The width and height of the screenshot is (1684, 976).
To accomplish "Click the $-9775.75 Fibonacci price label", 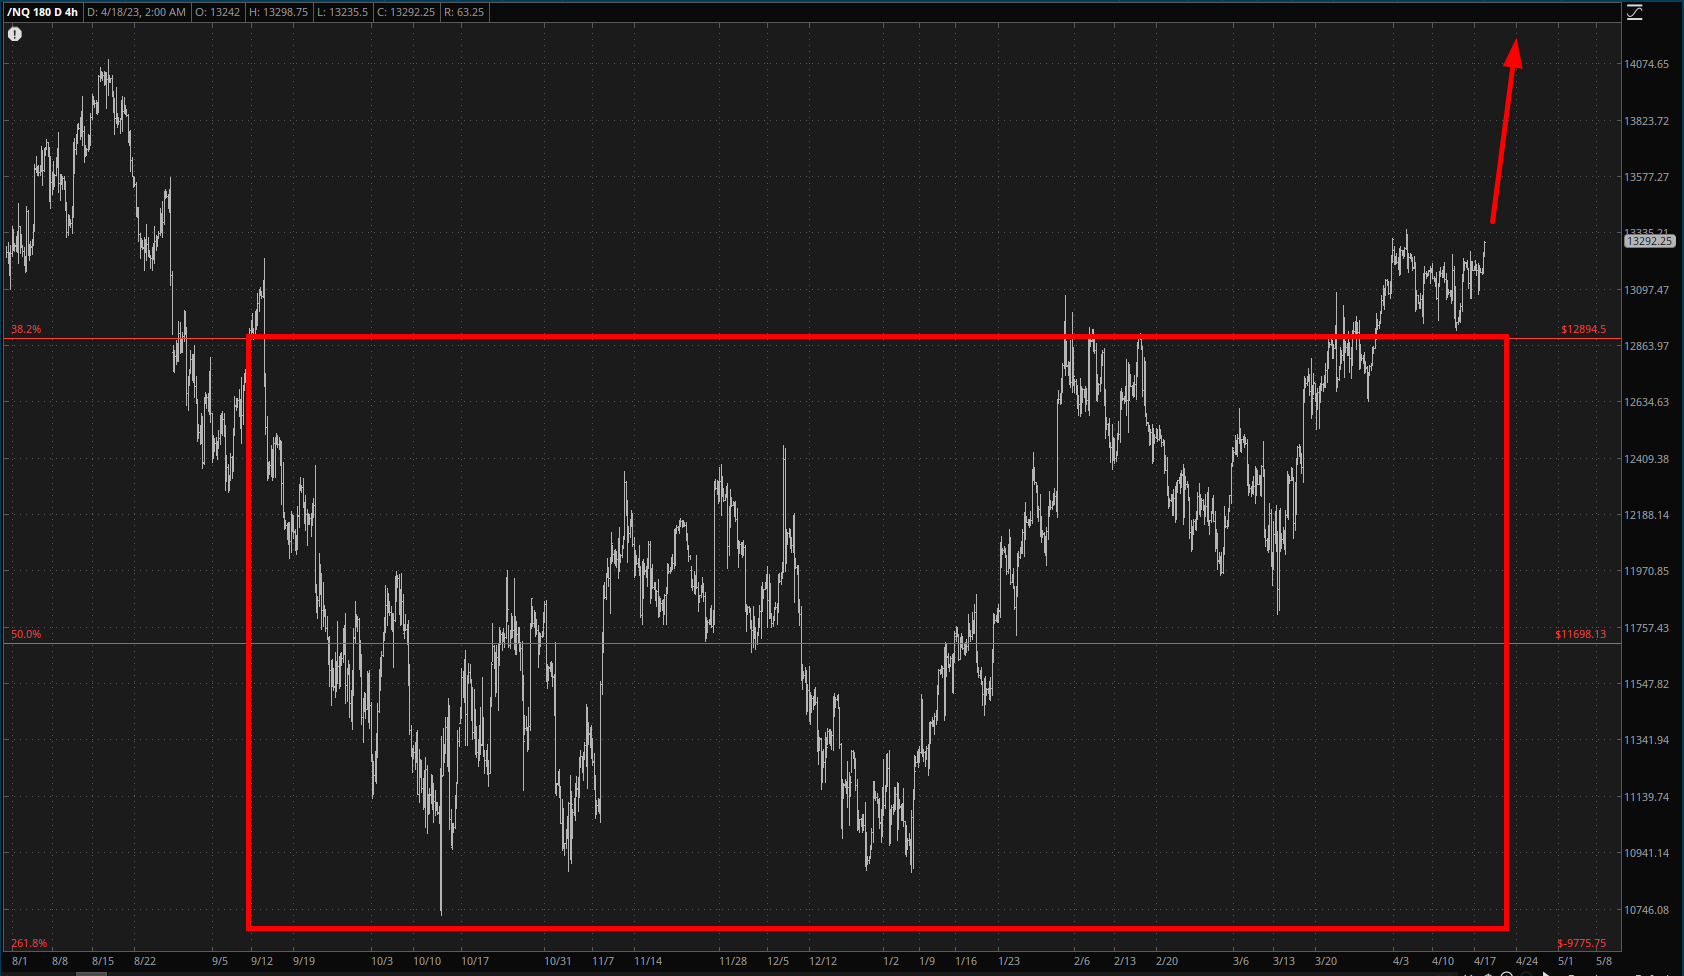I will [x=1581, y=943].
